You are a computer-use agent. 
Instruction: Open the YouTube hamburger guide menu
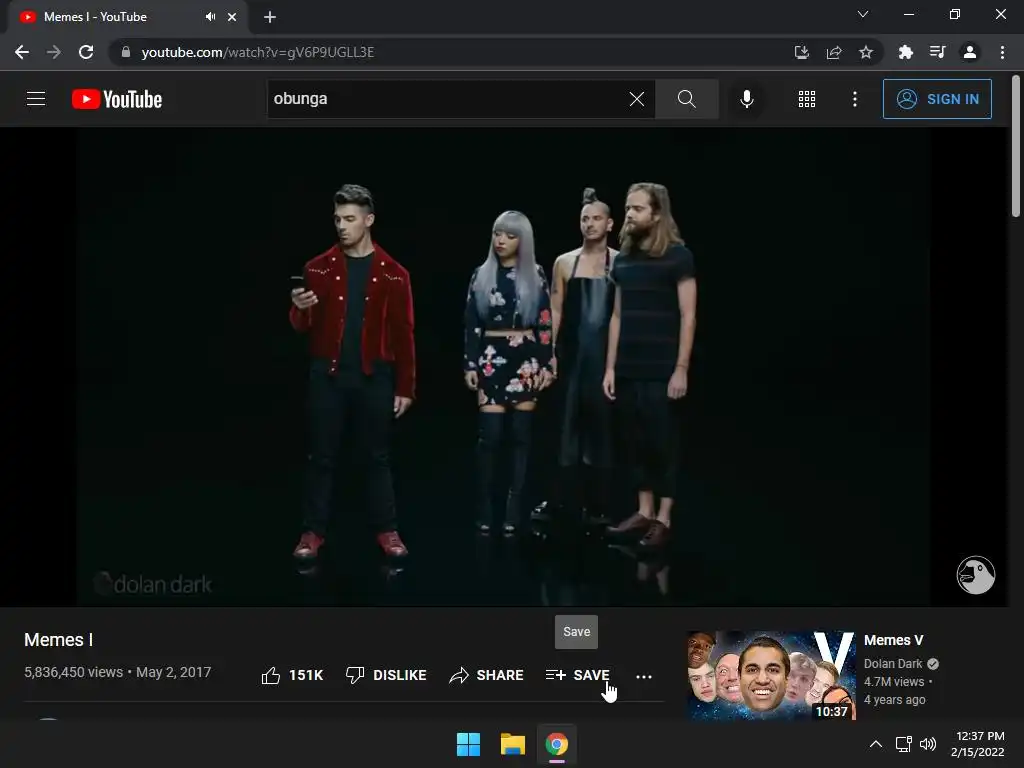36,99
